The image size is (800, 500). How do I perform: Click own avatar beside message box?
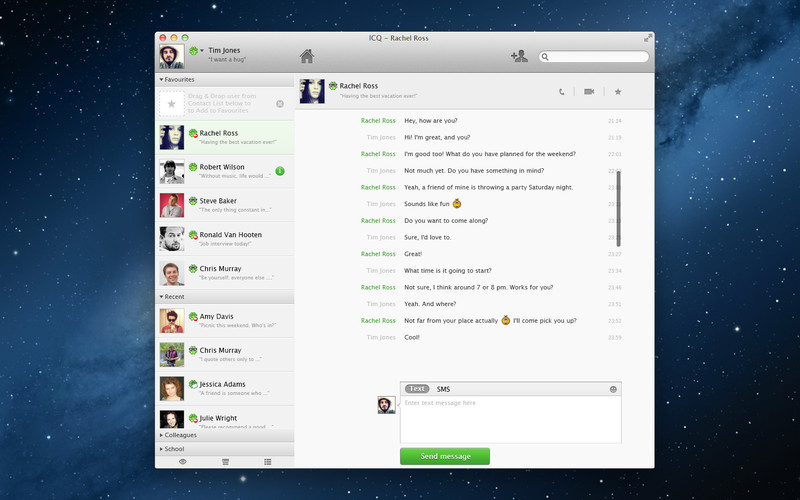386,405
